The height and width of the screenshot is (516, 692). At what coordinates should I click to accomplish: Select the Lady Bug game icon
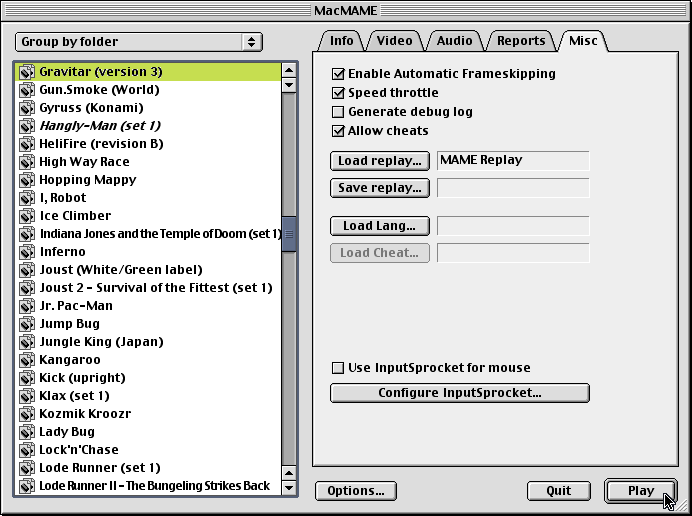[28, 432]
